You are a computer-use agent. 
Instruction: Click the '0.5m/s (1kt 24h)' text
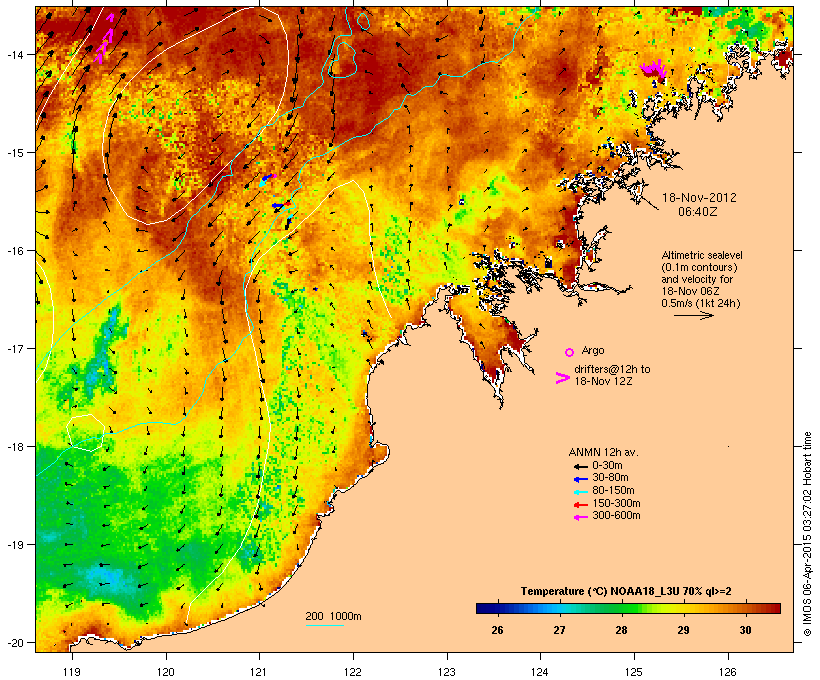click(x=701, y=303)
